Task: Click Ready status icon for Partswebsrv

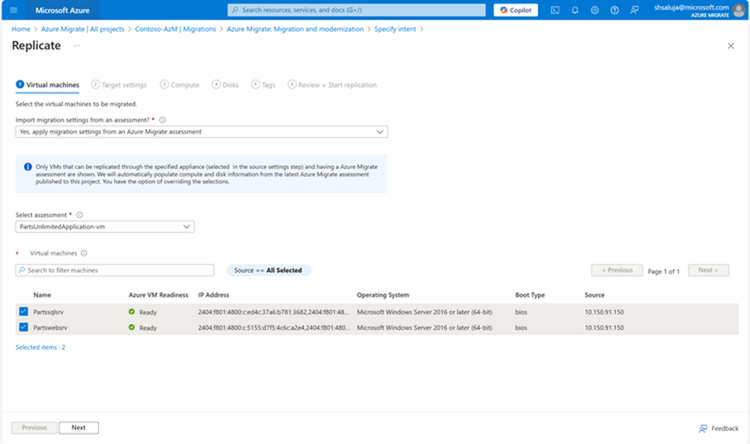Action: (132, 328)
